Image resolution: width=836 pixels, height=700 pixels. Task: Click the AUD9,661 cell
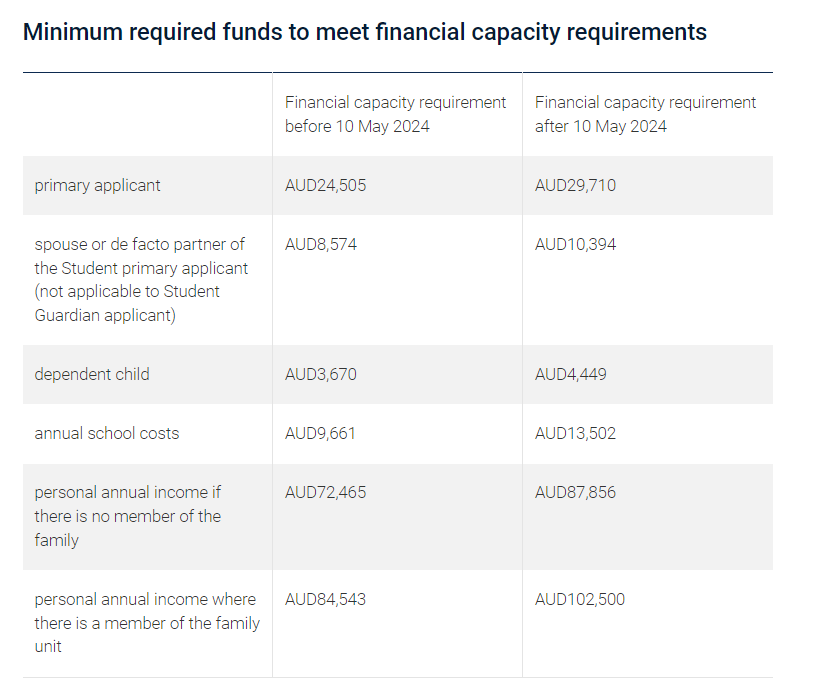320,433
